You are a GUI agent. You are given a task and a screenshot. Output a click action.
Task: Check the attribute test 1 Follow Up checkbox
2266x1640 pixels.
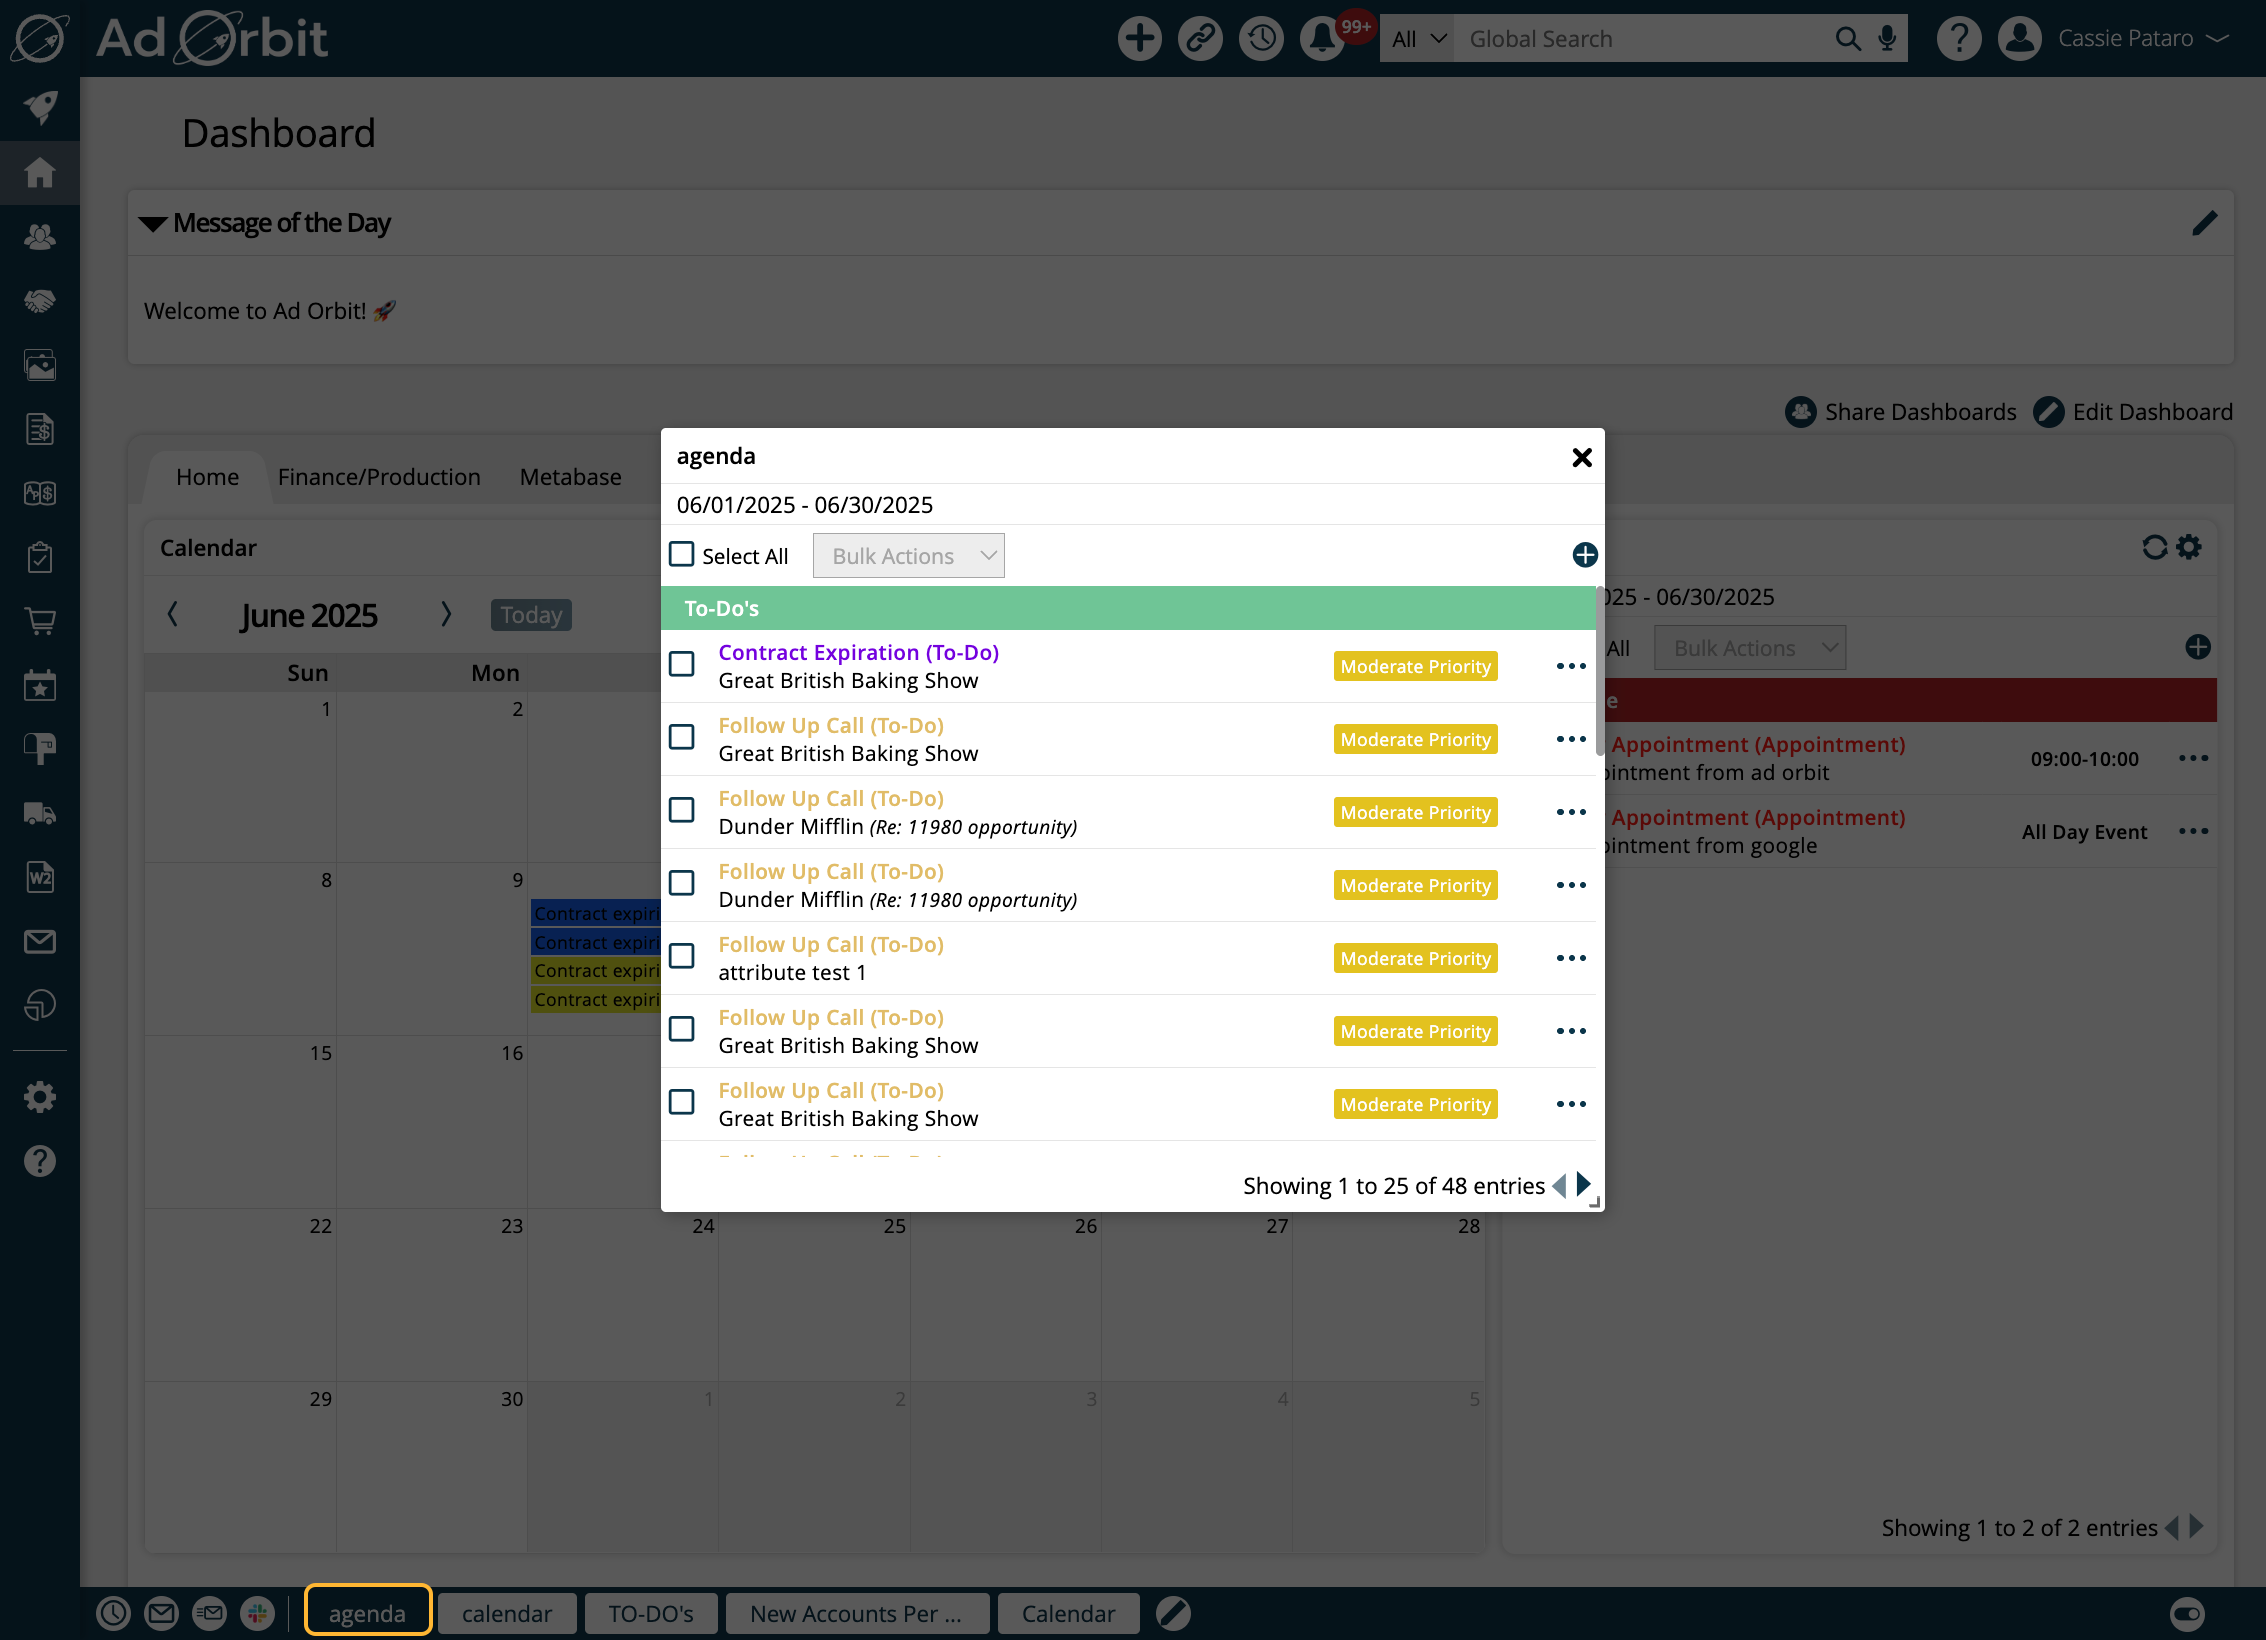point(682,956)
